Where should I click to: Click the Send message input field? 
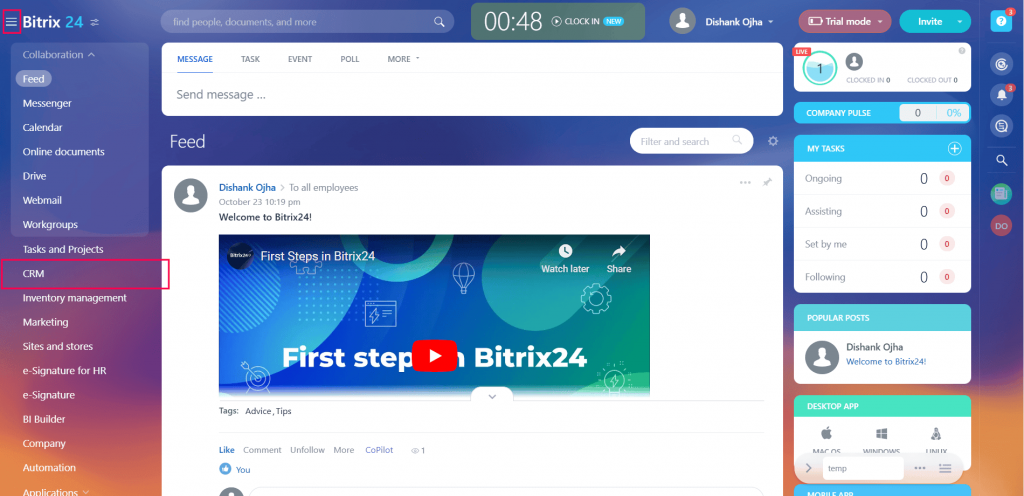pyautogui.click(x=472, y=95)
